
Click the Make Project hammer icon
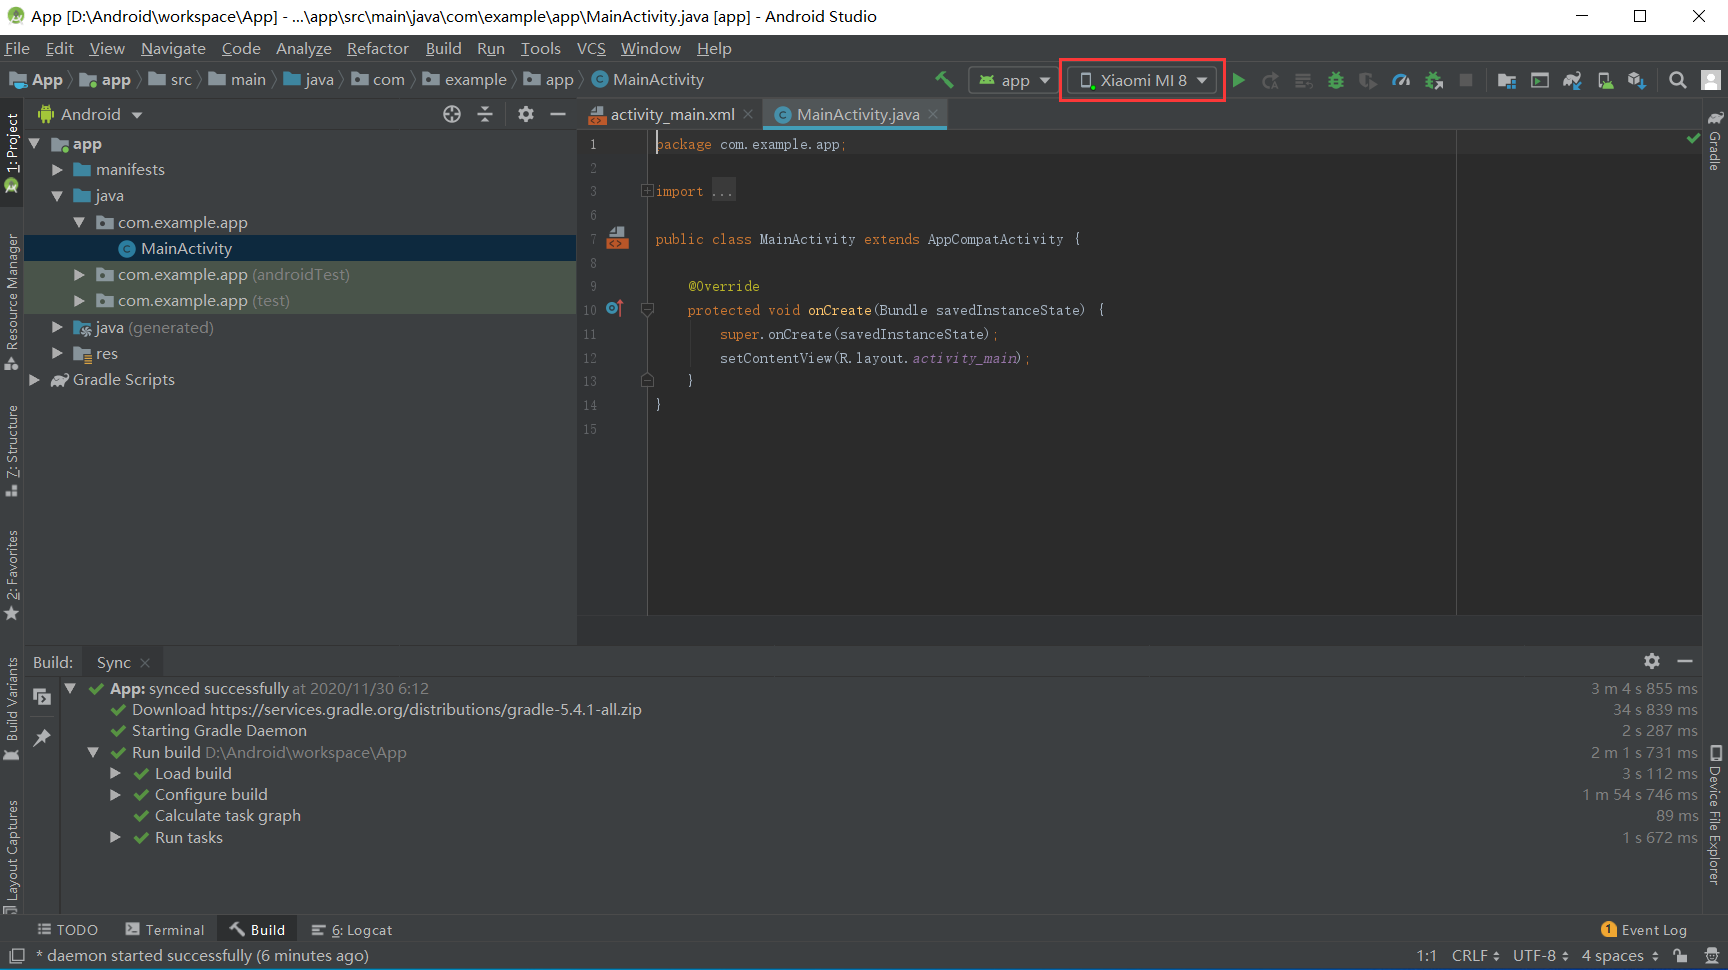(x=944, y=80)
